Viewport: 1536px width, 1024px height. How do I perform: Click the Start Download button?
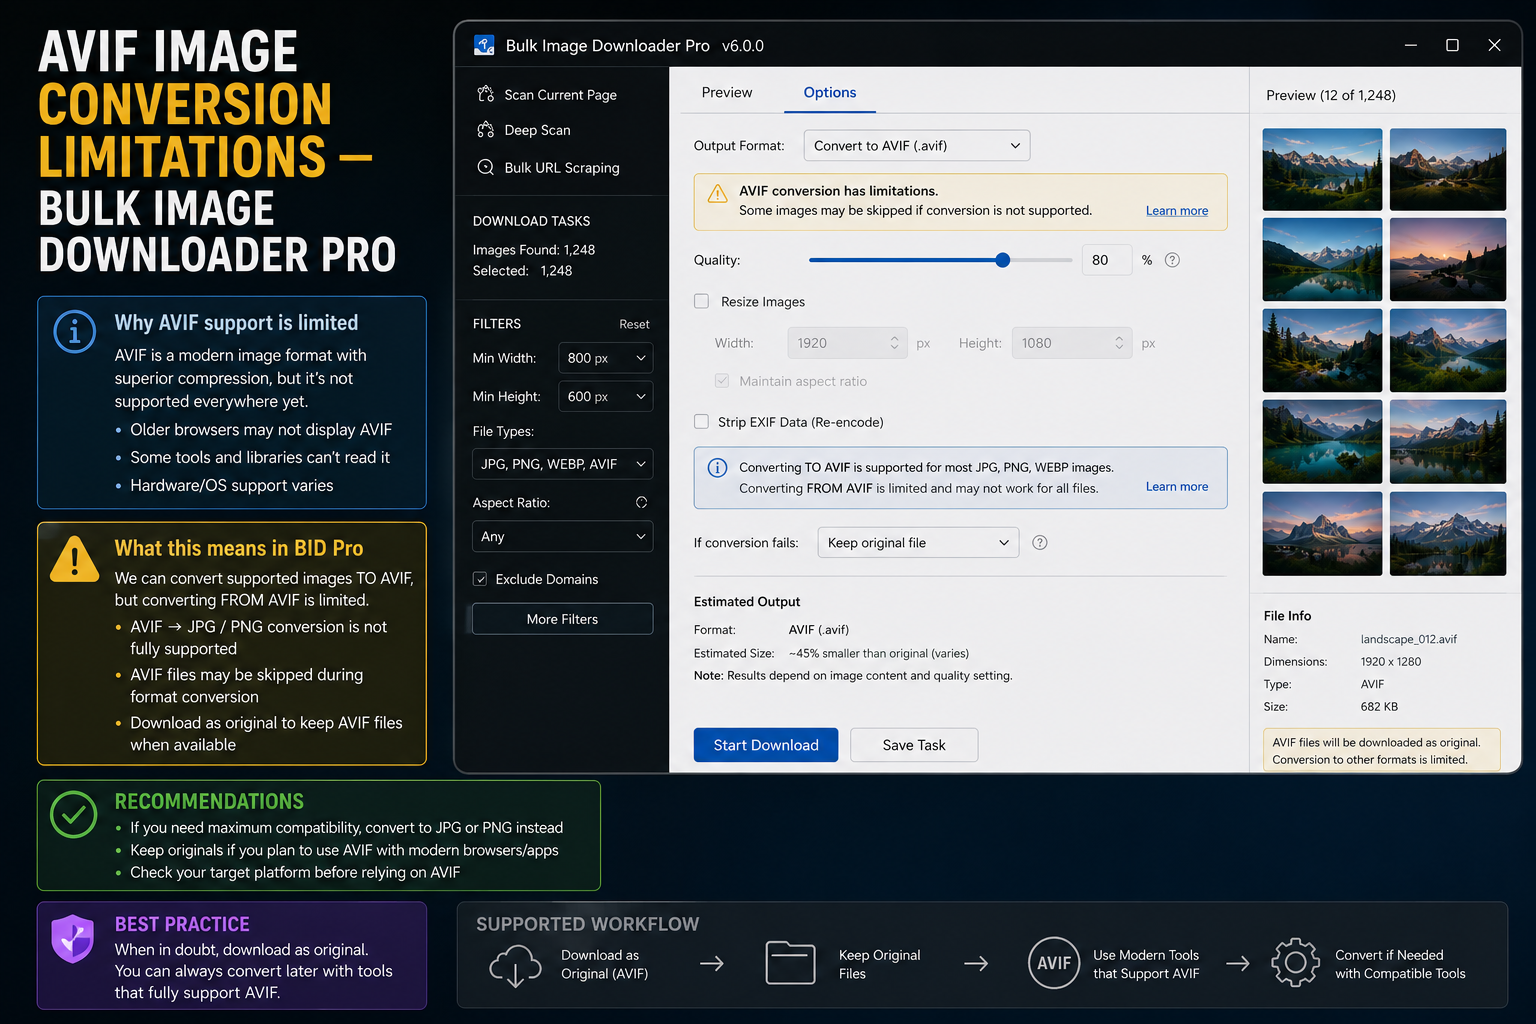[766, 745]
